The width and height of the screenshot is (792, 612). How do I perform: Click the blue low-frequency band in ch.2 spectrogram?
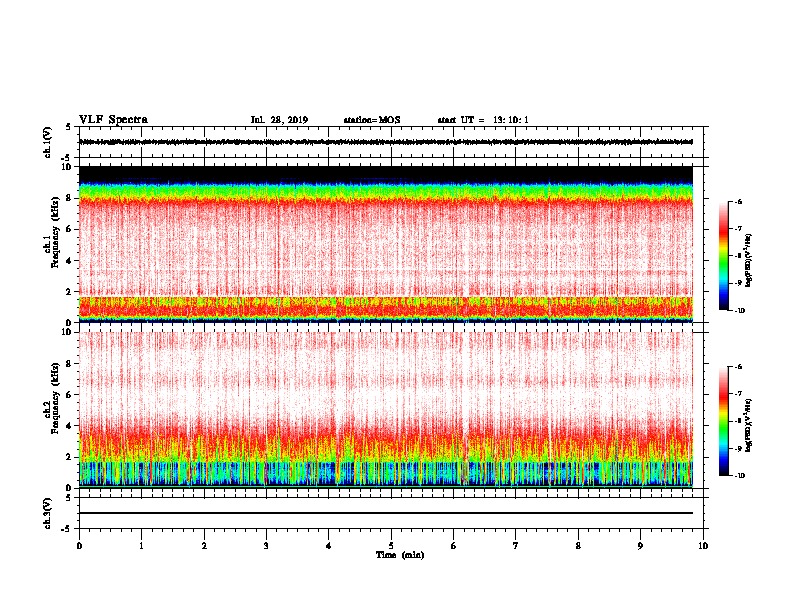tap(386, 474)
